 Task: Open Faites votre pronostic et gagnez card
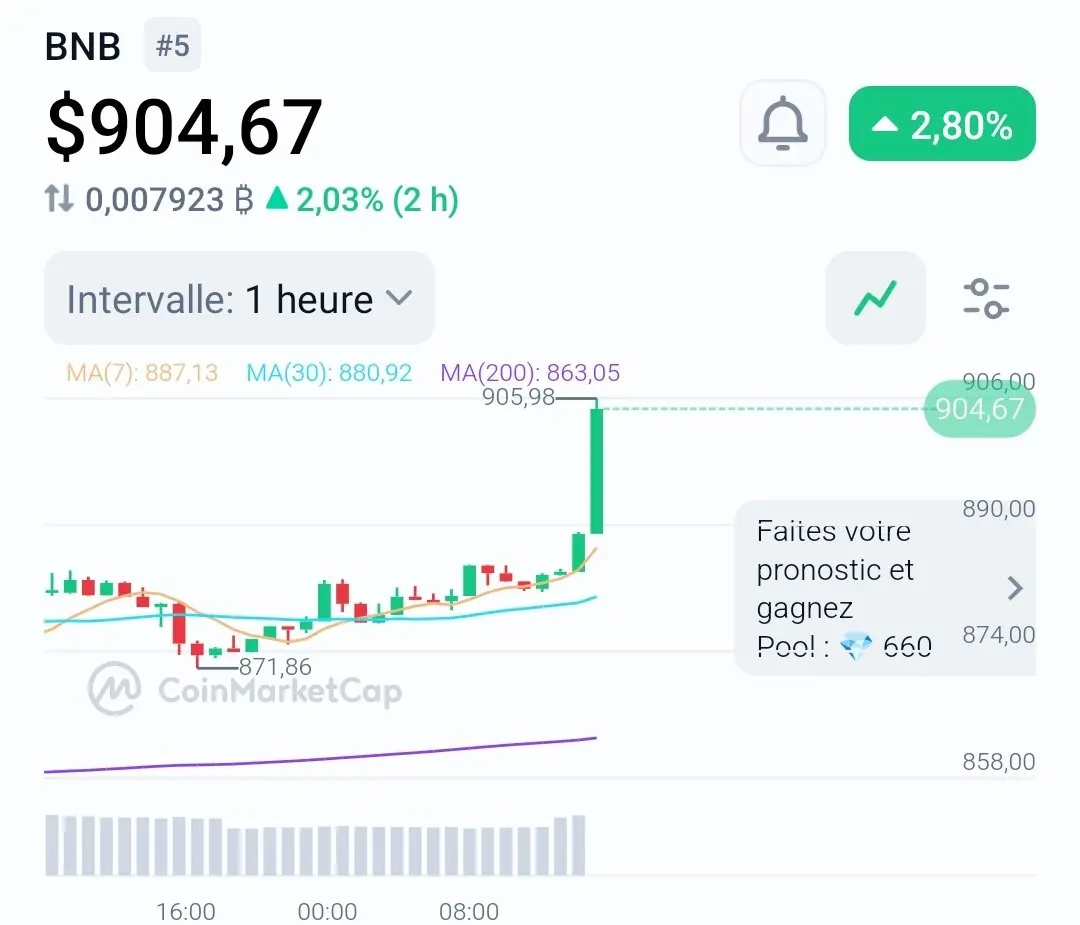coord(885,588)
